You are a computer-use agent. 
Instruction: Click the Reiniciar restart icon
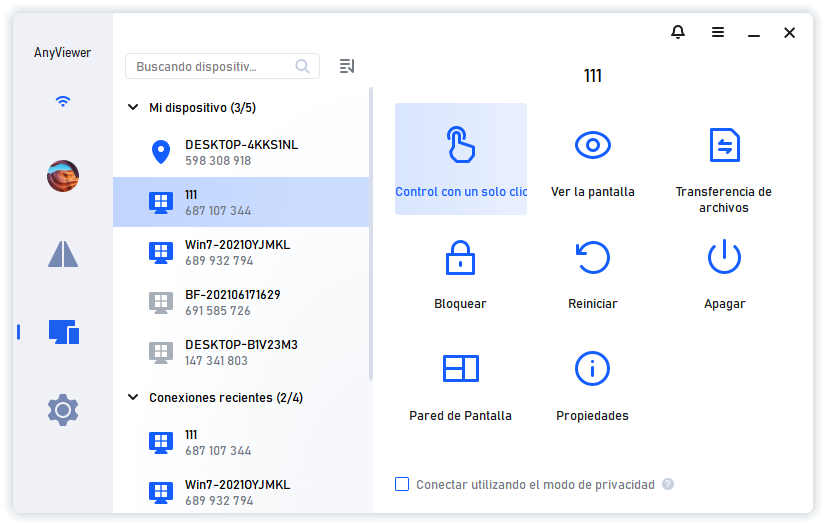coord(593,258)
